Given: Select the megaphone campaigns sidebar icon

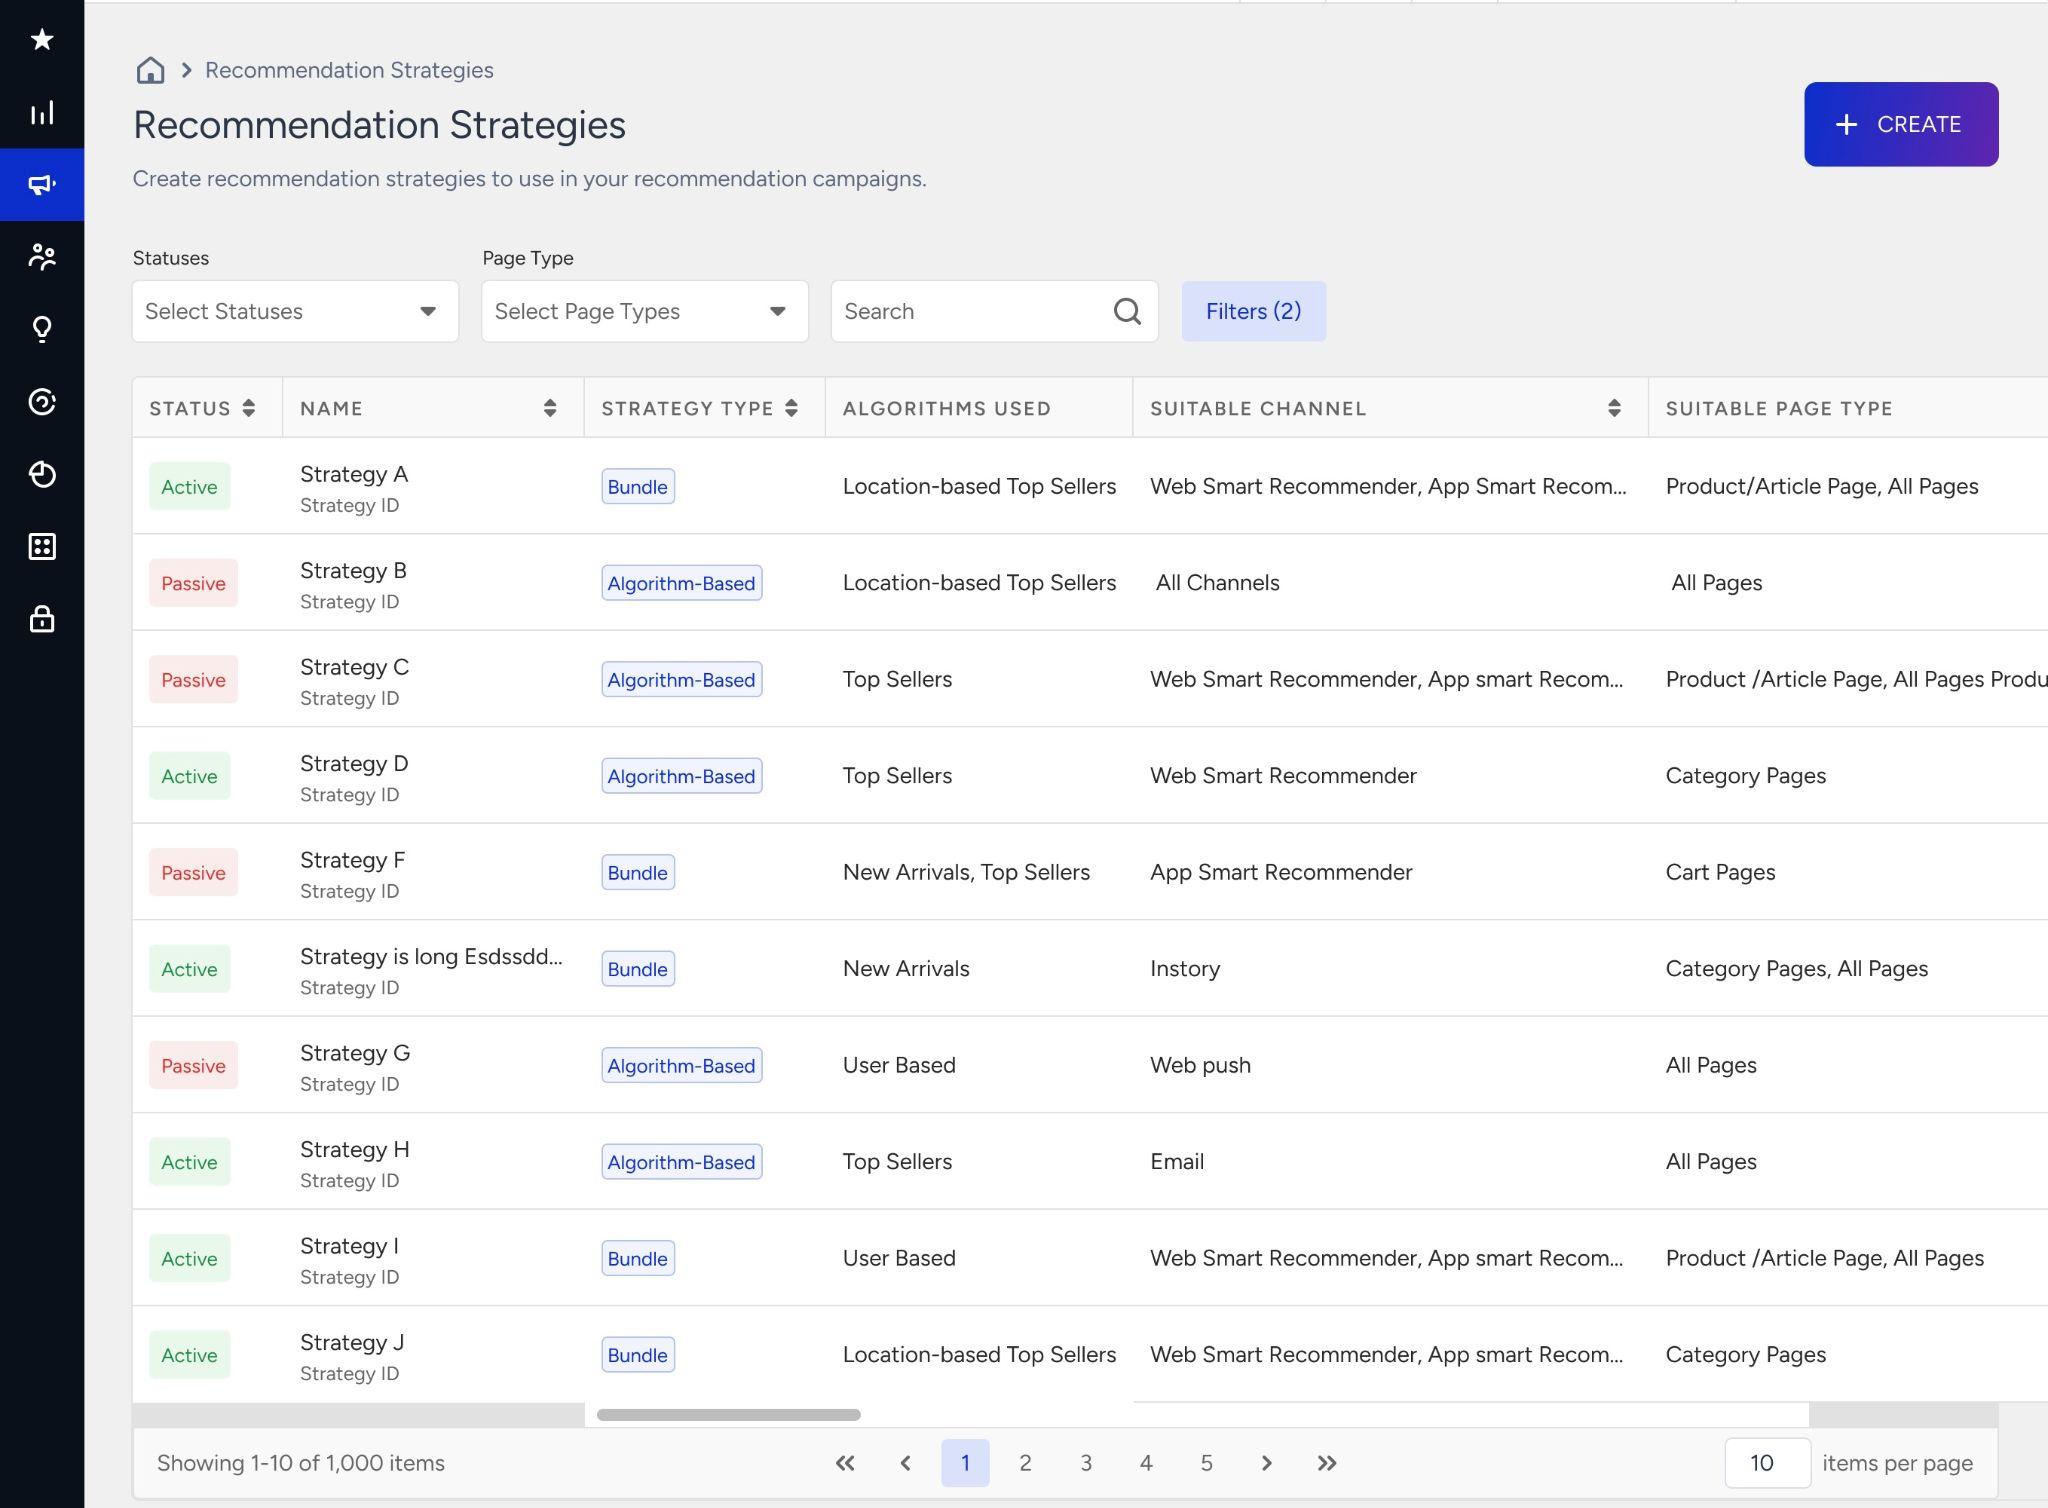Looking at the screenshot, I should pos(42,185).
